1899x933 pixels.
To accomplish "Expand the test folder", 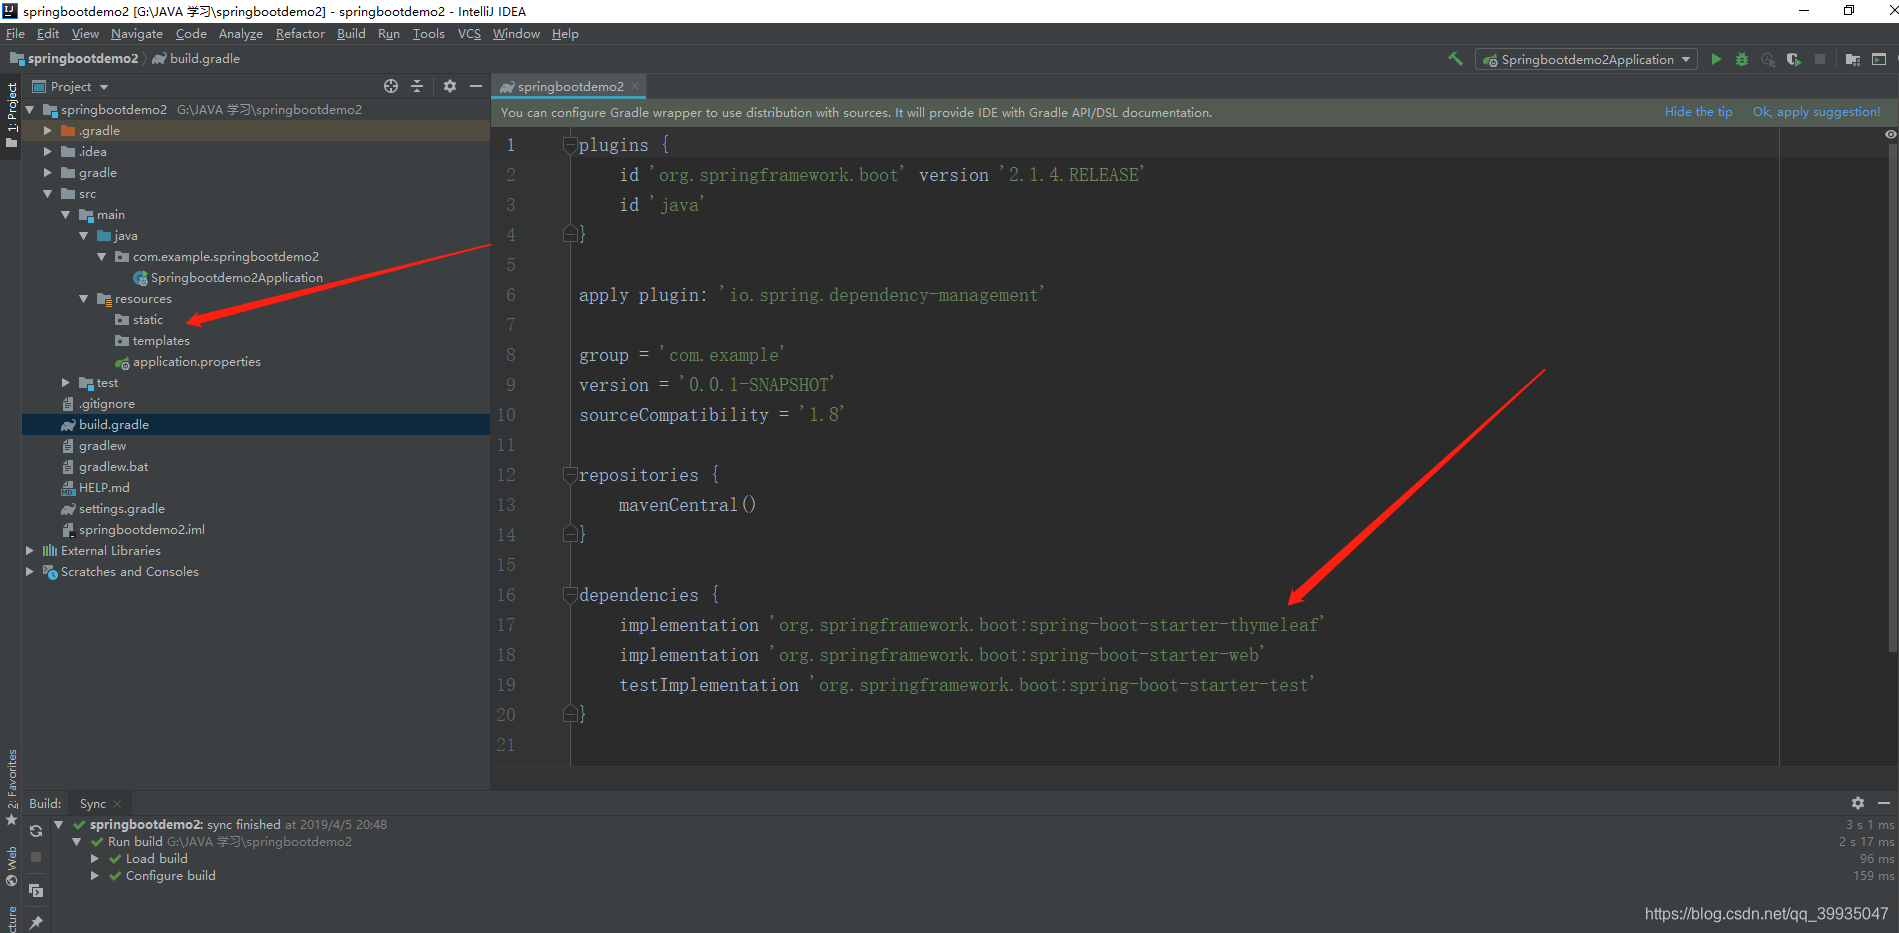I will tap(65, 383).
